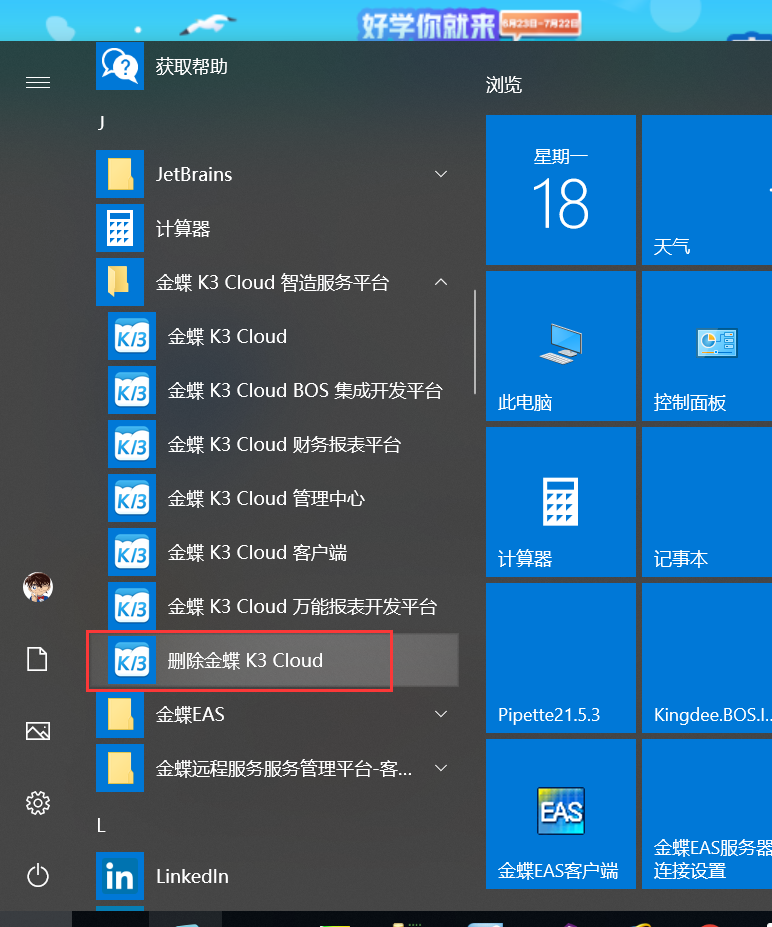Viewport: 772px width, 927px height.
Task: Open the Pipette21.5.3 tile
Action: pos(561,658)
